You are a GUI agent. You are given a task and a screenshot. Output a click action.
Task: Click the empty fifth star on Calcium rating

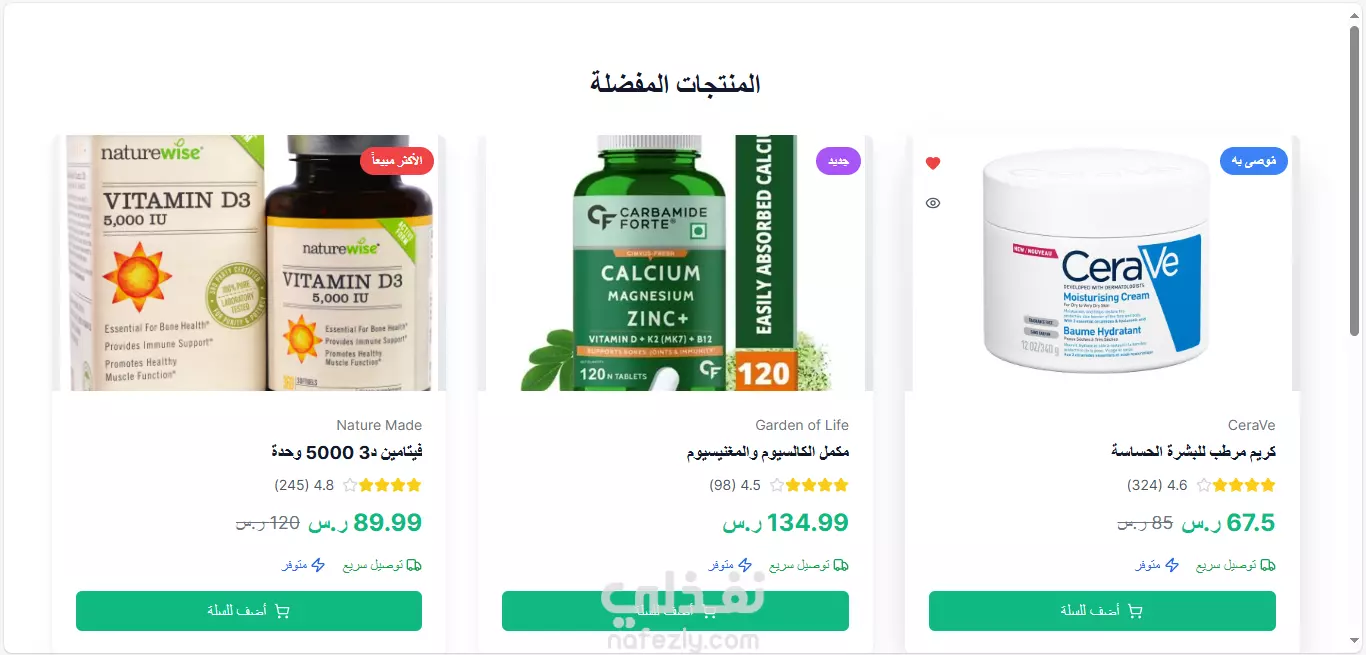click(777, 485)
